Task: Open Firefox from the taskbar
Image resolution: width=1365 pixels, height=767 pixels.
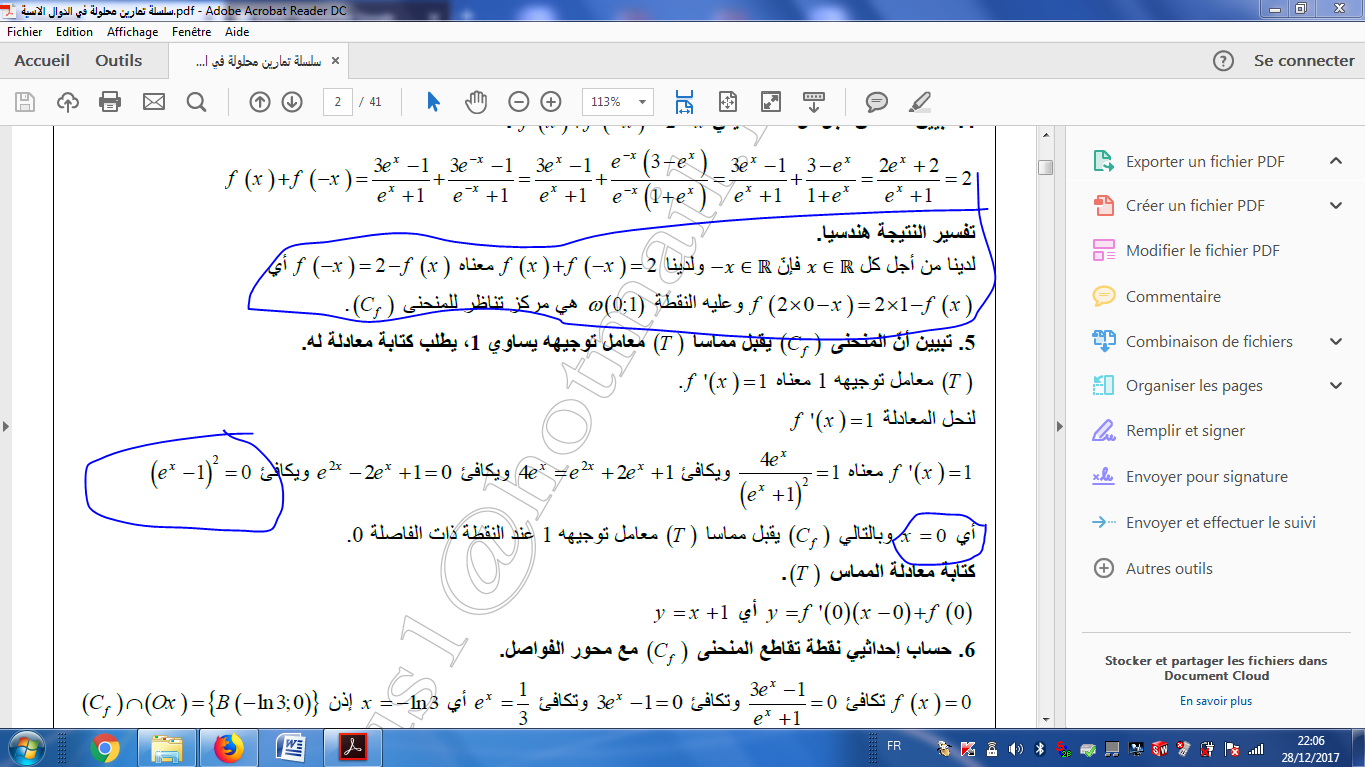Action: coord(230,748)
